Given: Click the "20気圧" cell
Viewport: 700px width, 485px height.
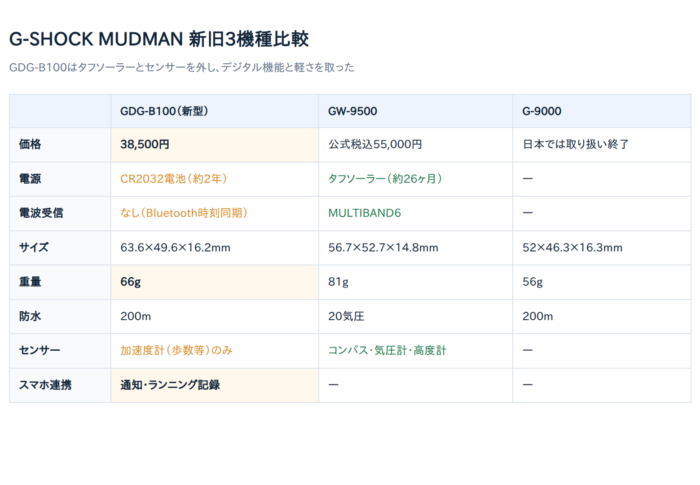Looking at the screenshot, I should [x=416, y=317].
